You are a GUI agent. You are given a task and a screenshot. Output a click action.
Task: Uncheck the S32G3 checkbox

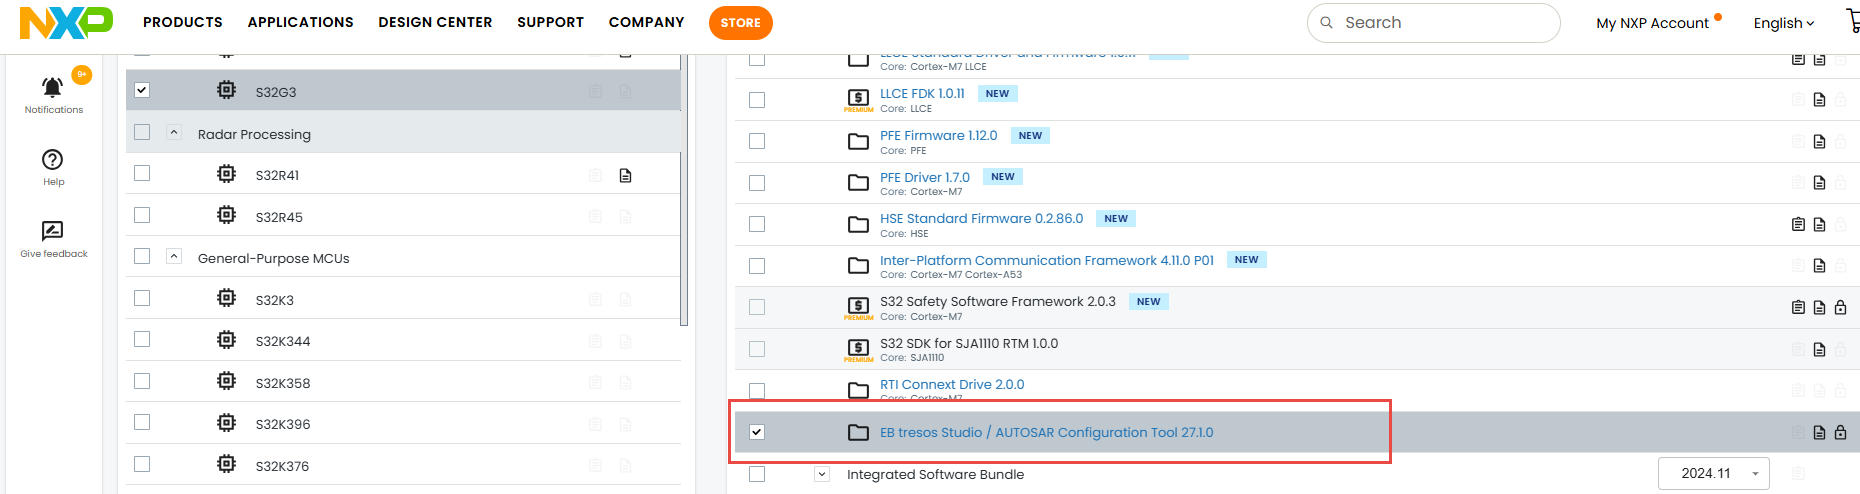click(x=142, y=90)
